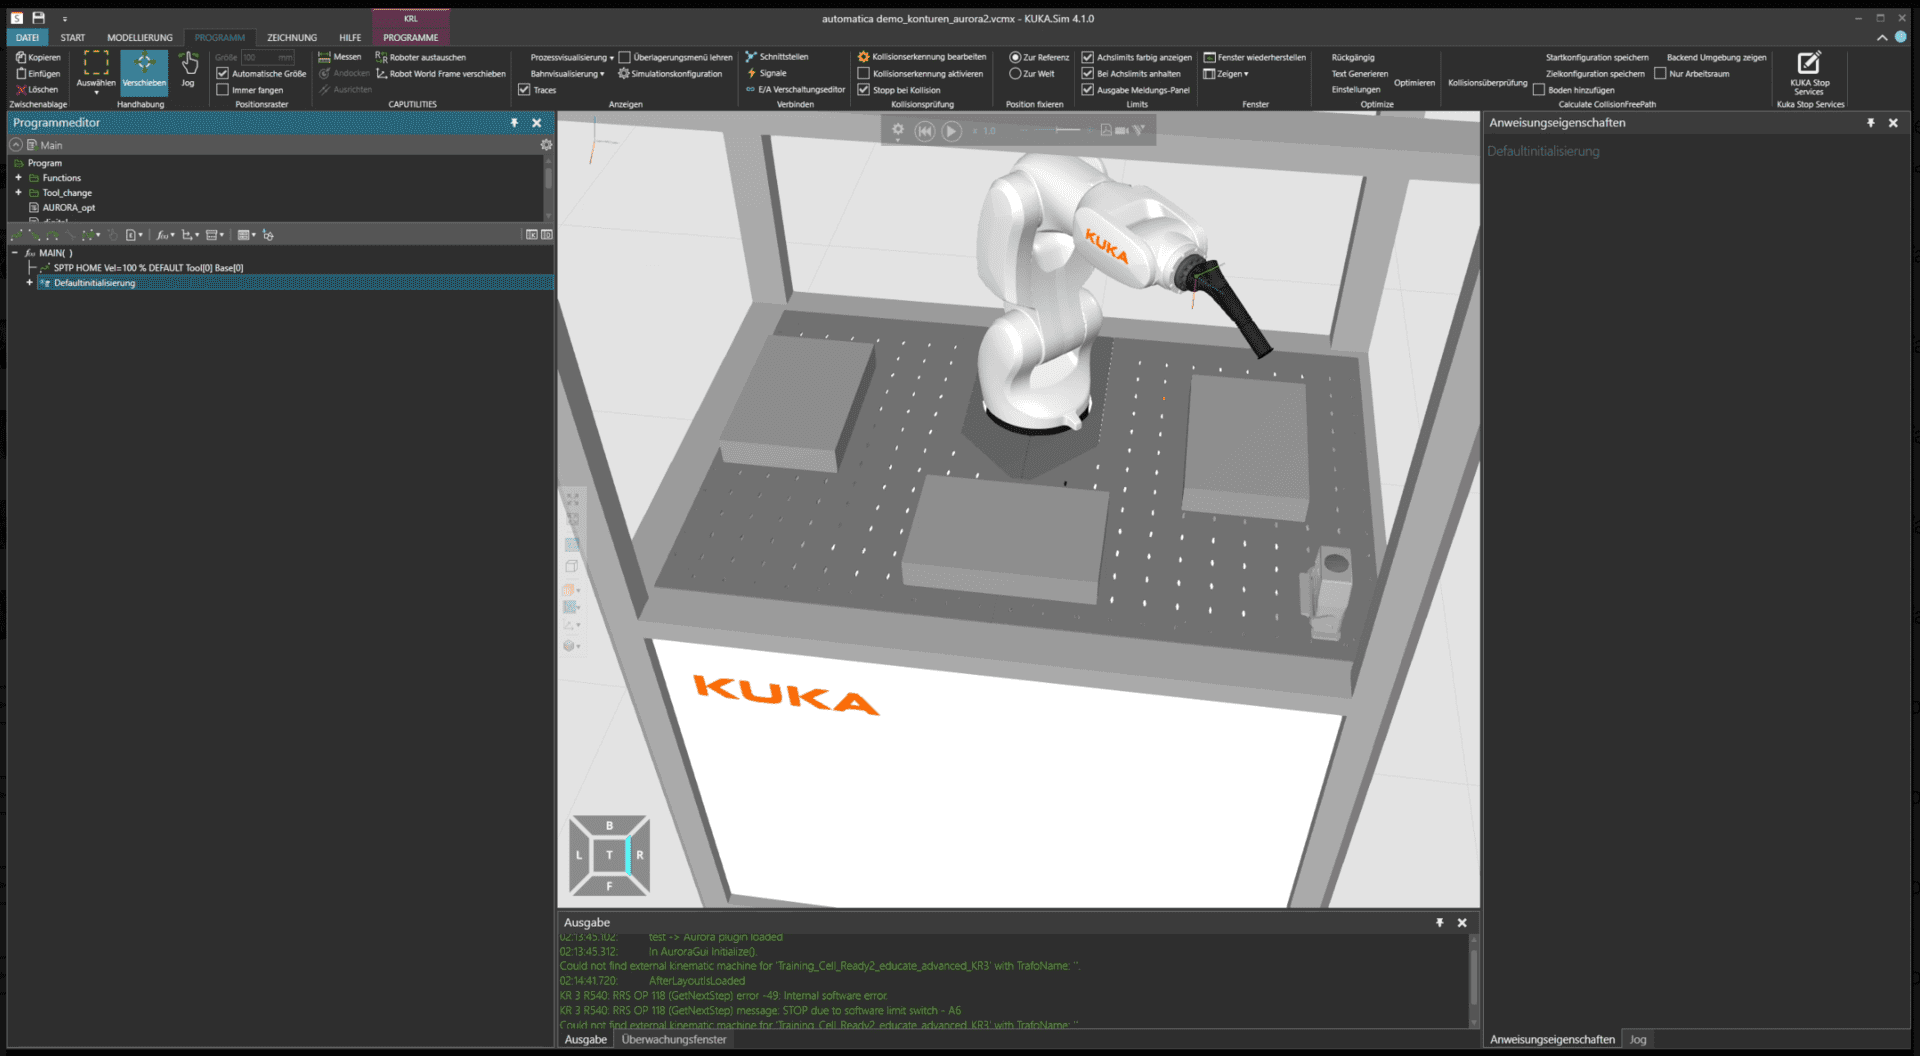This screenshot has width=1920, height=1056.
Task: Open the DATEI menu tab
Action: click(x=27, y=37)
